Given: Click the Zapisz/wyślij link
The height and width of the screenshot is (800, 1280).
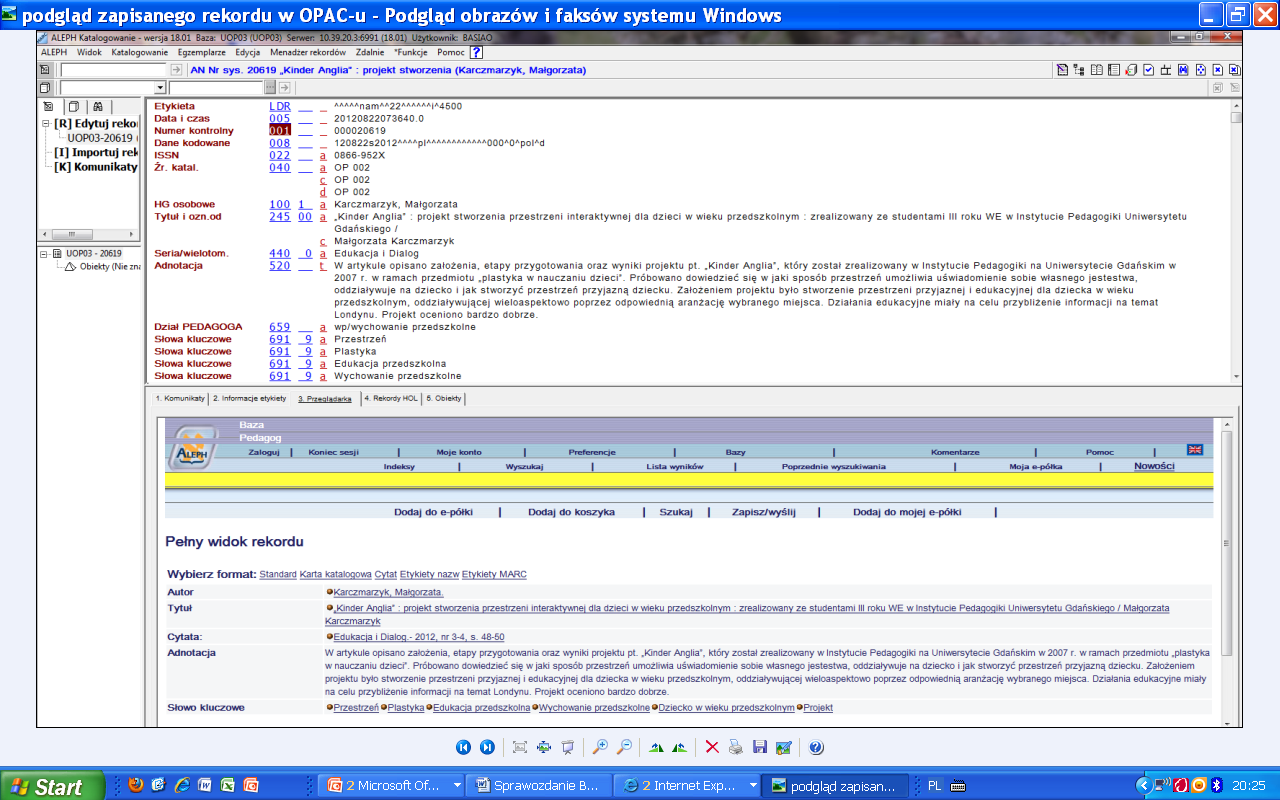Looking at the screenshot, I should (x=763, y=511).
